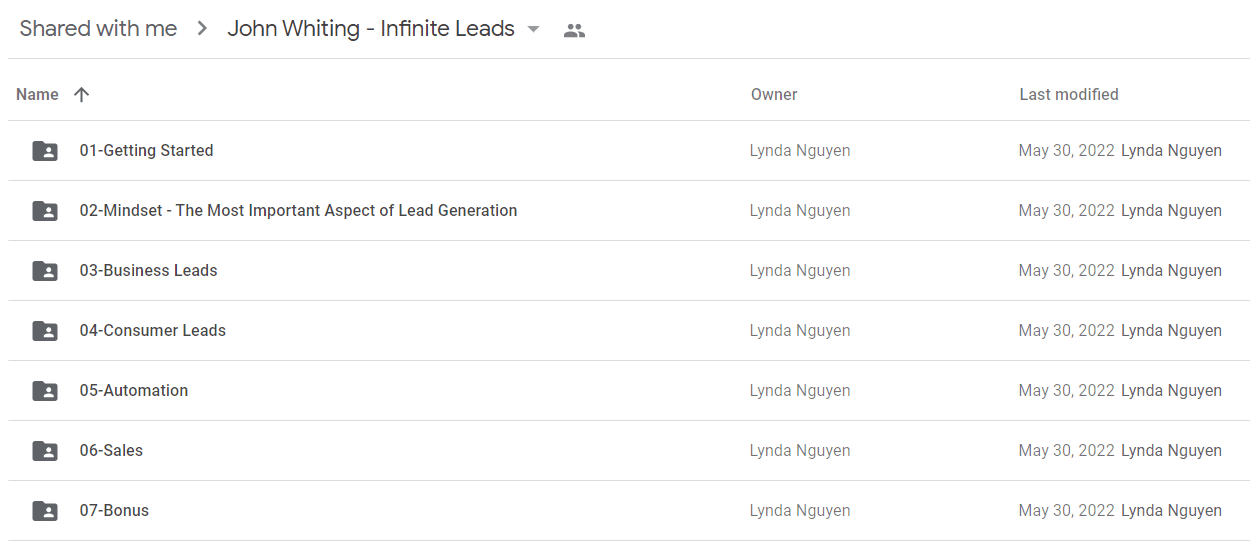Sort the list by Name column header

[x=37, y=94]
